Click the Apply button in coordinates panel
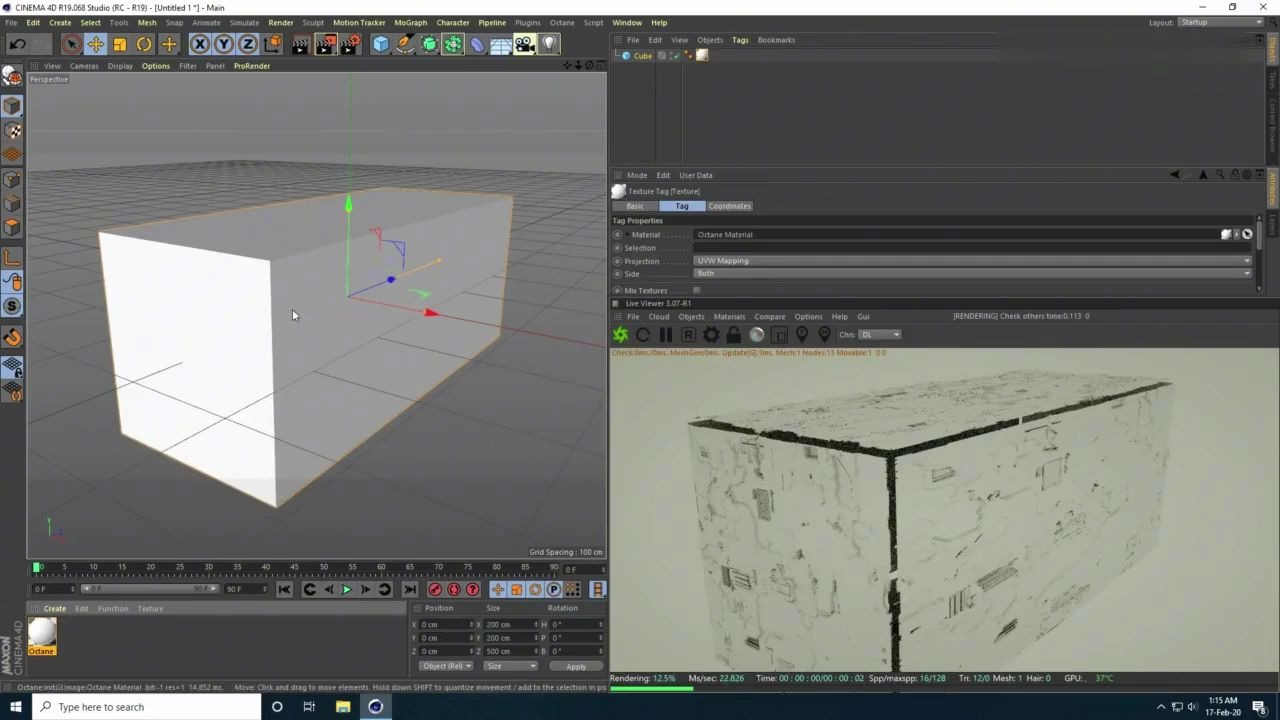 575,666
